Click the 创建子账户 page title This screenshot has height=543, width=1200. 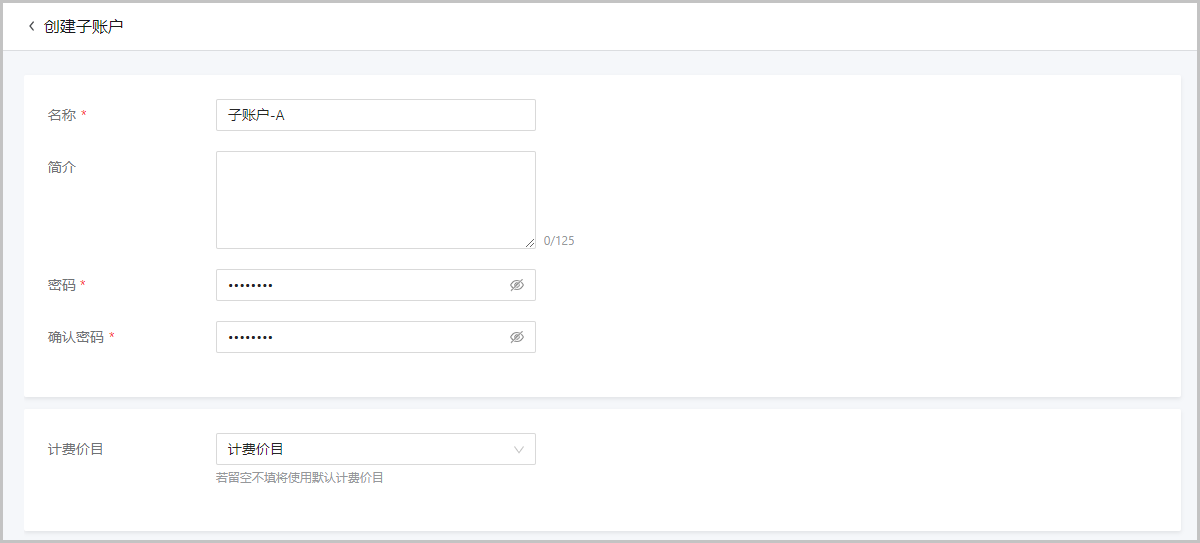pos(84,26)
